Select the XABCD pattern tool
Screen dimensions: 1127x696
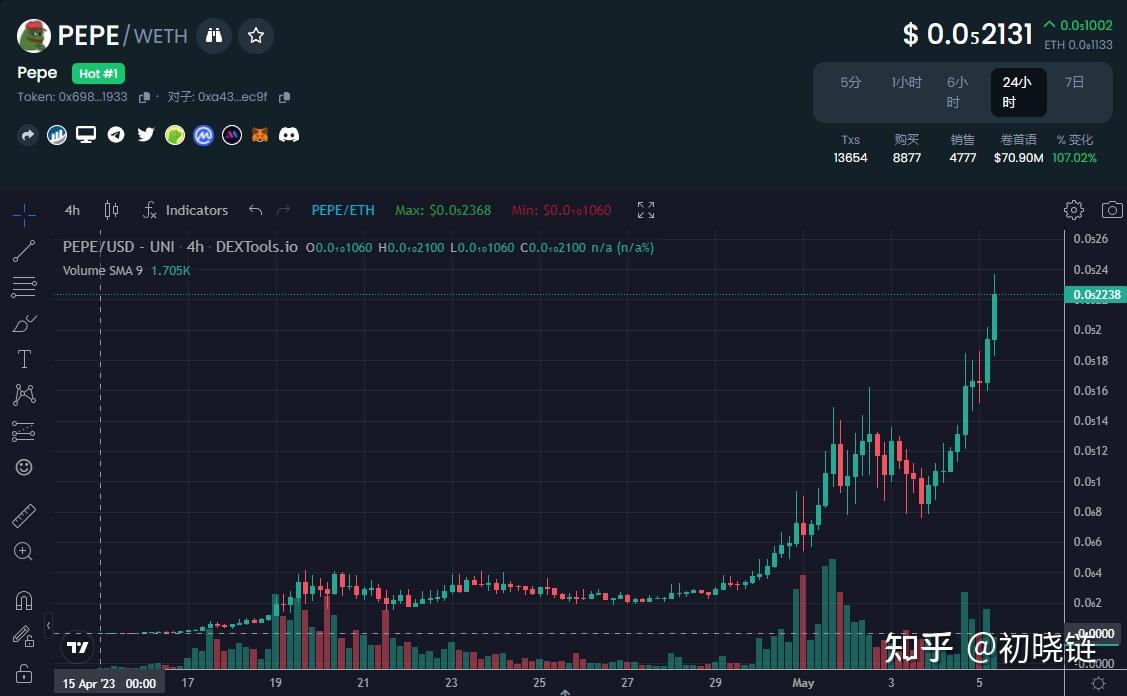[x=24, y=395]
